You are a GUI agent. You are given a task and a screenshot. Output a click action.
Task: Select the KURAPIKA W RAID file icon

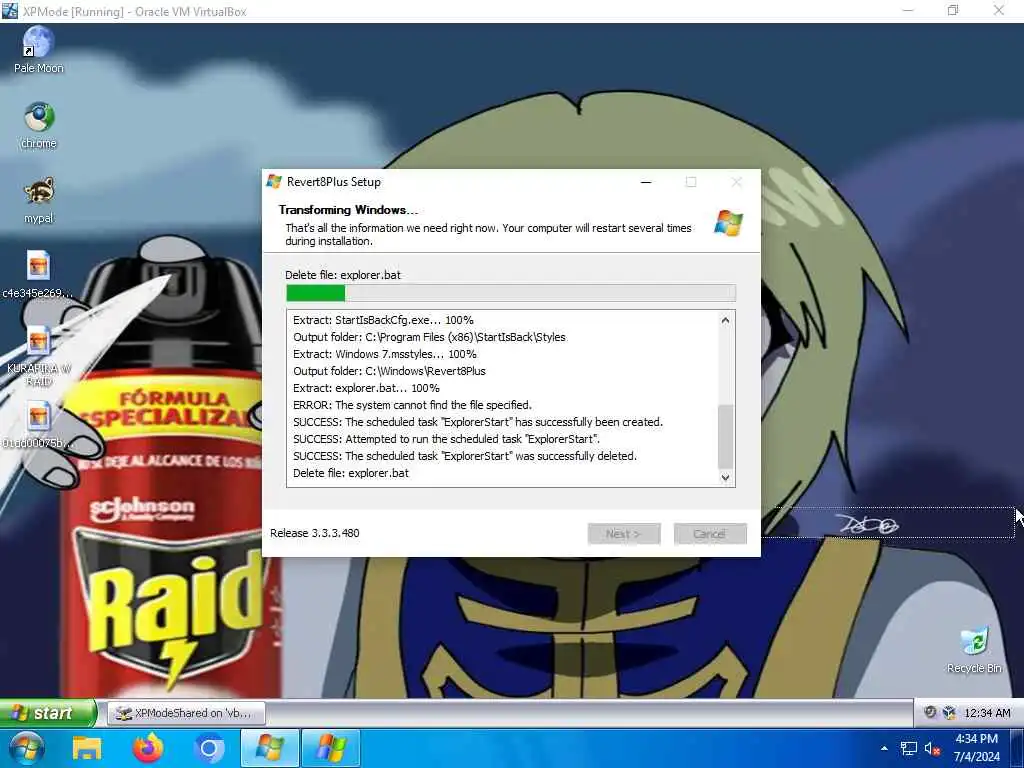coord(38,356)
